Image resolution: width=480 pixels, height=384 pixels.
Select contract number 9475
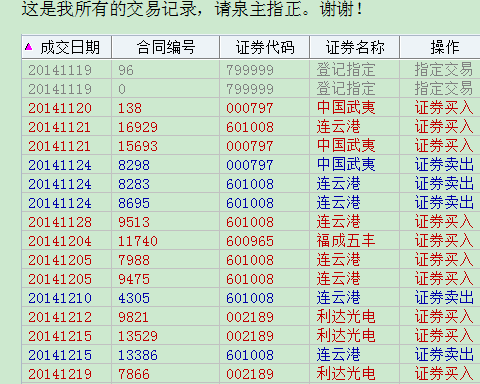point(134,279)
